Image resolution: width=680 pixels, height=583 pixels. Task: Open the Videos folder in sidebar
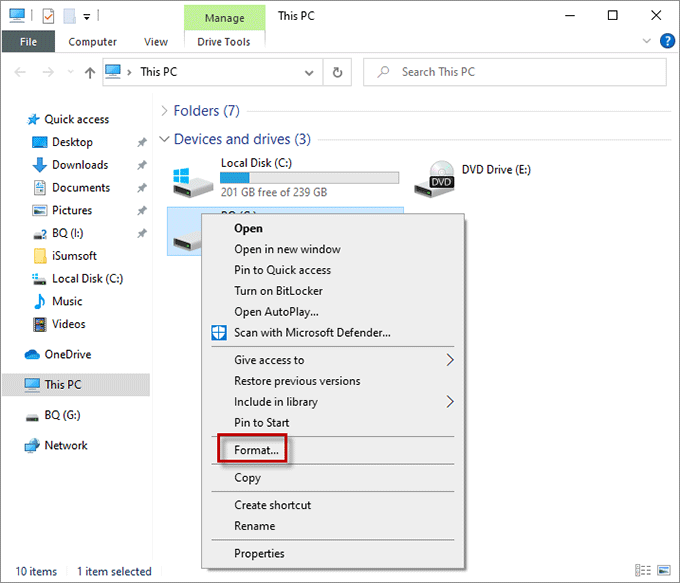point(39,324)
